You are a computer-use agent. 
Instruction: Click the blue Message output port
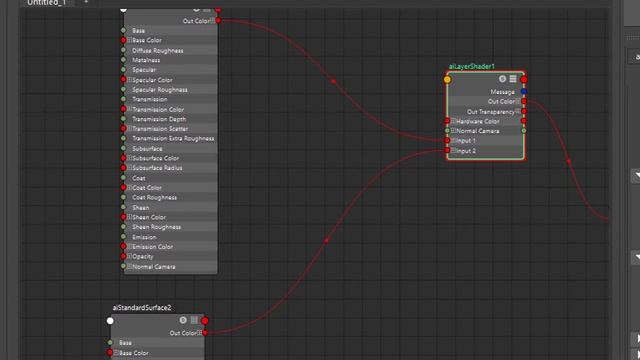(524, 91)
